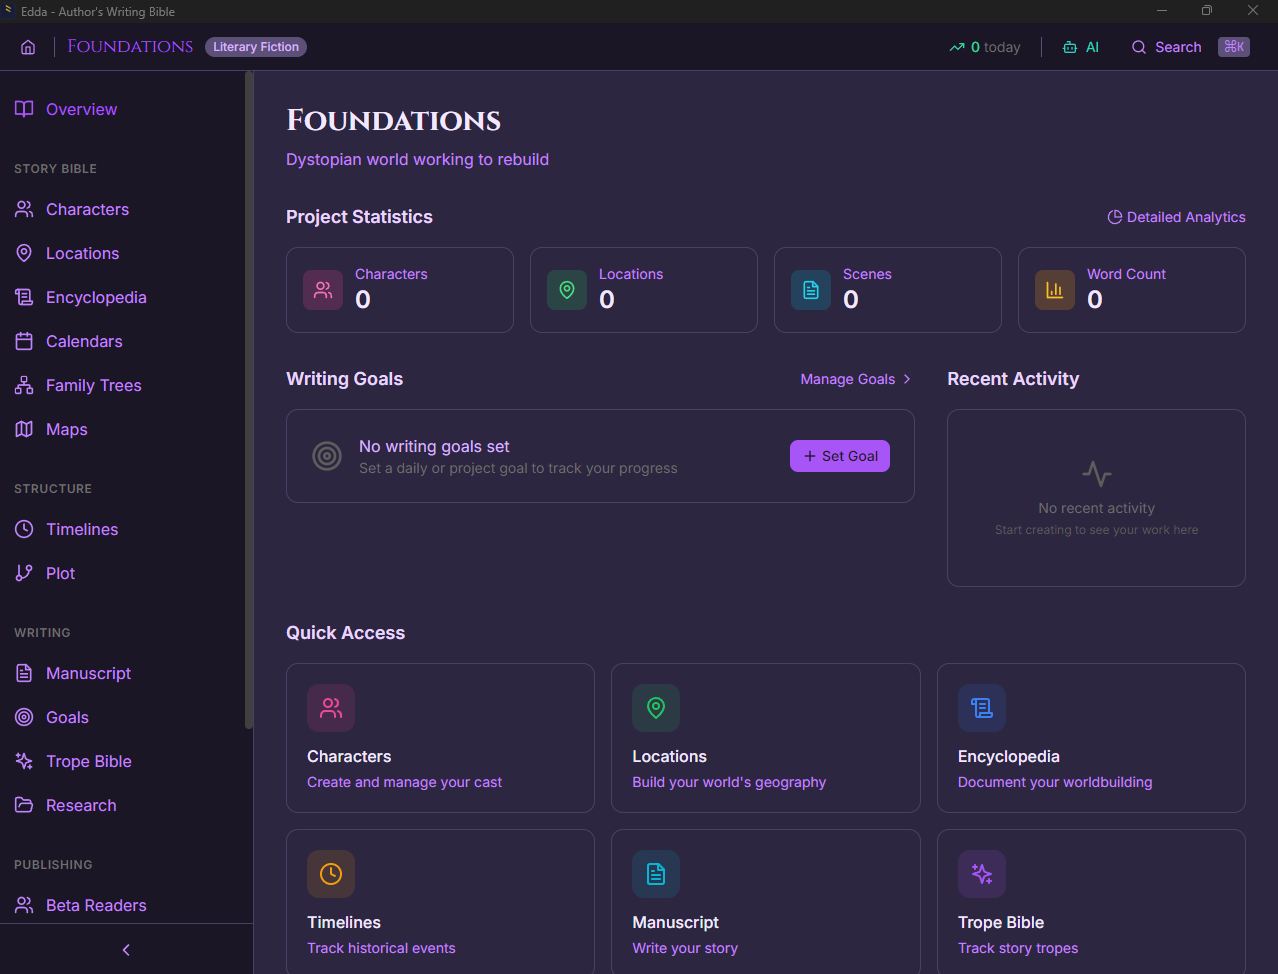Open Detailed Analytics
This screenshot has width=1278, height=974.
coord(1176,217)
